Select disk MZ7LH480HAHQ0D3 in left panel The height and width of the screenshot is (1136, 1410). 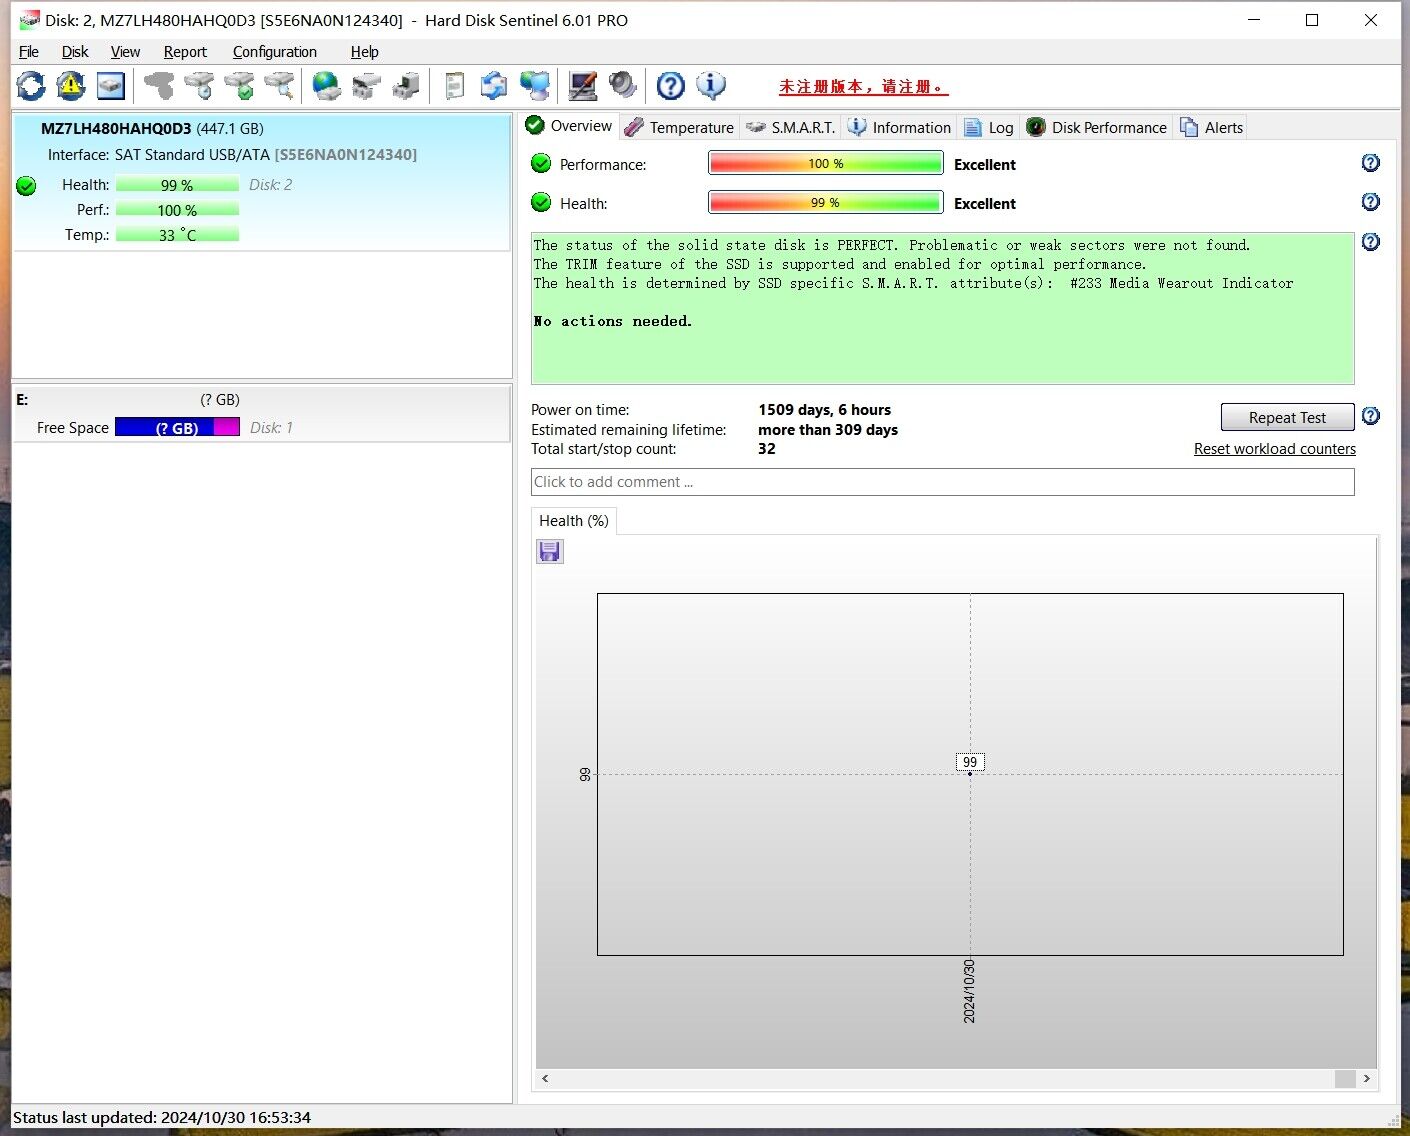pos(261,181)
